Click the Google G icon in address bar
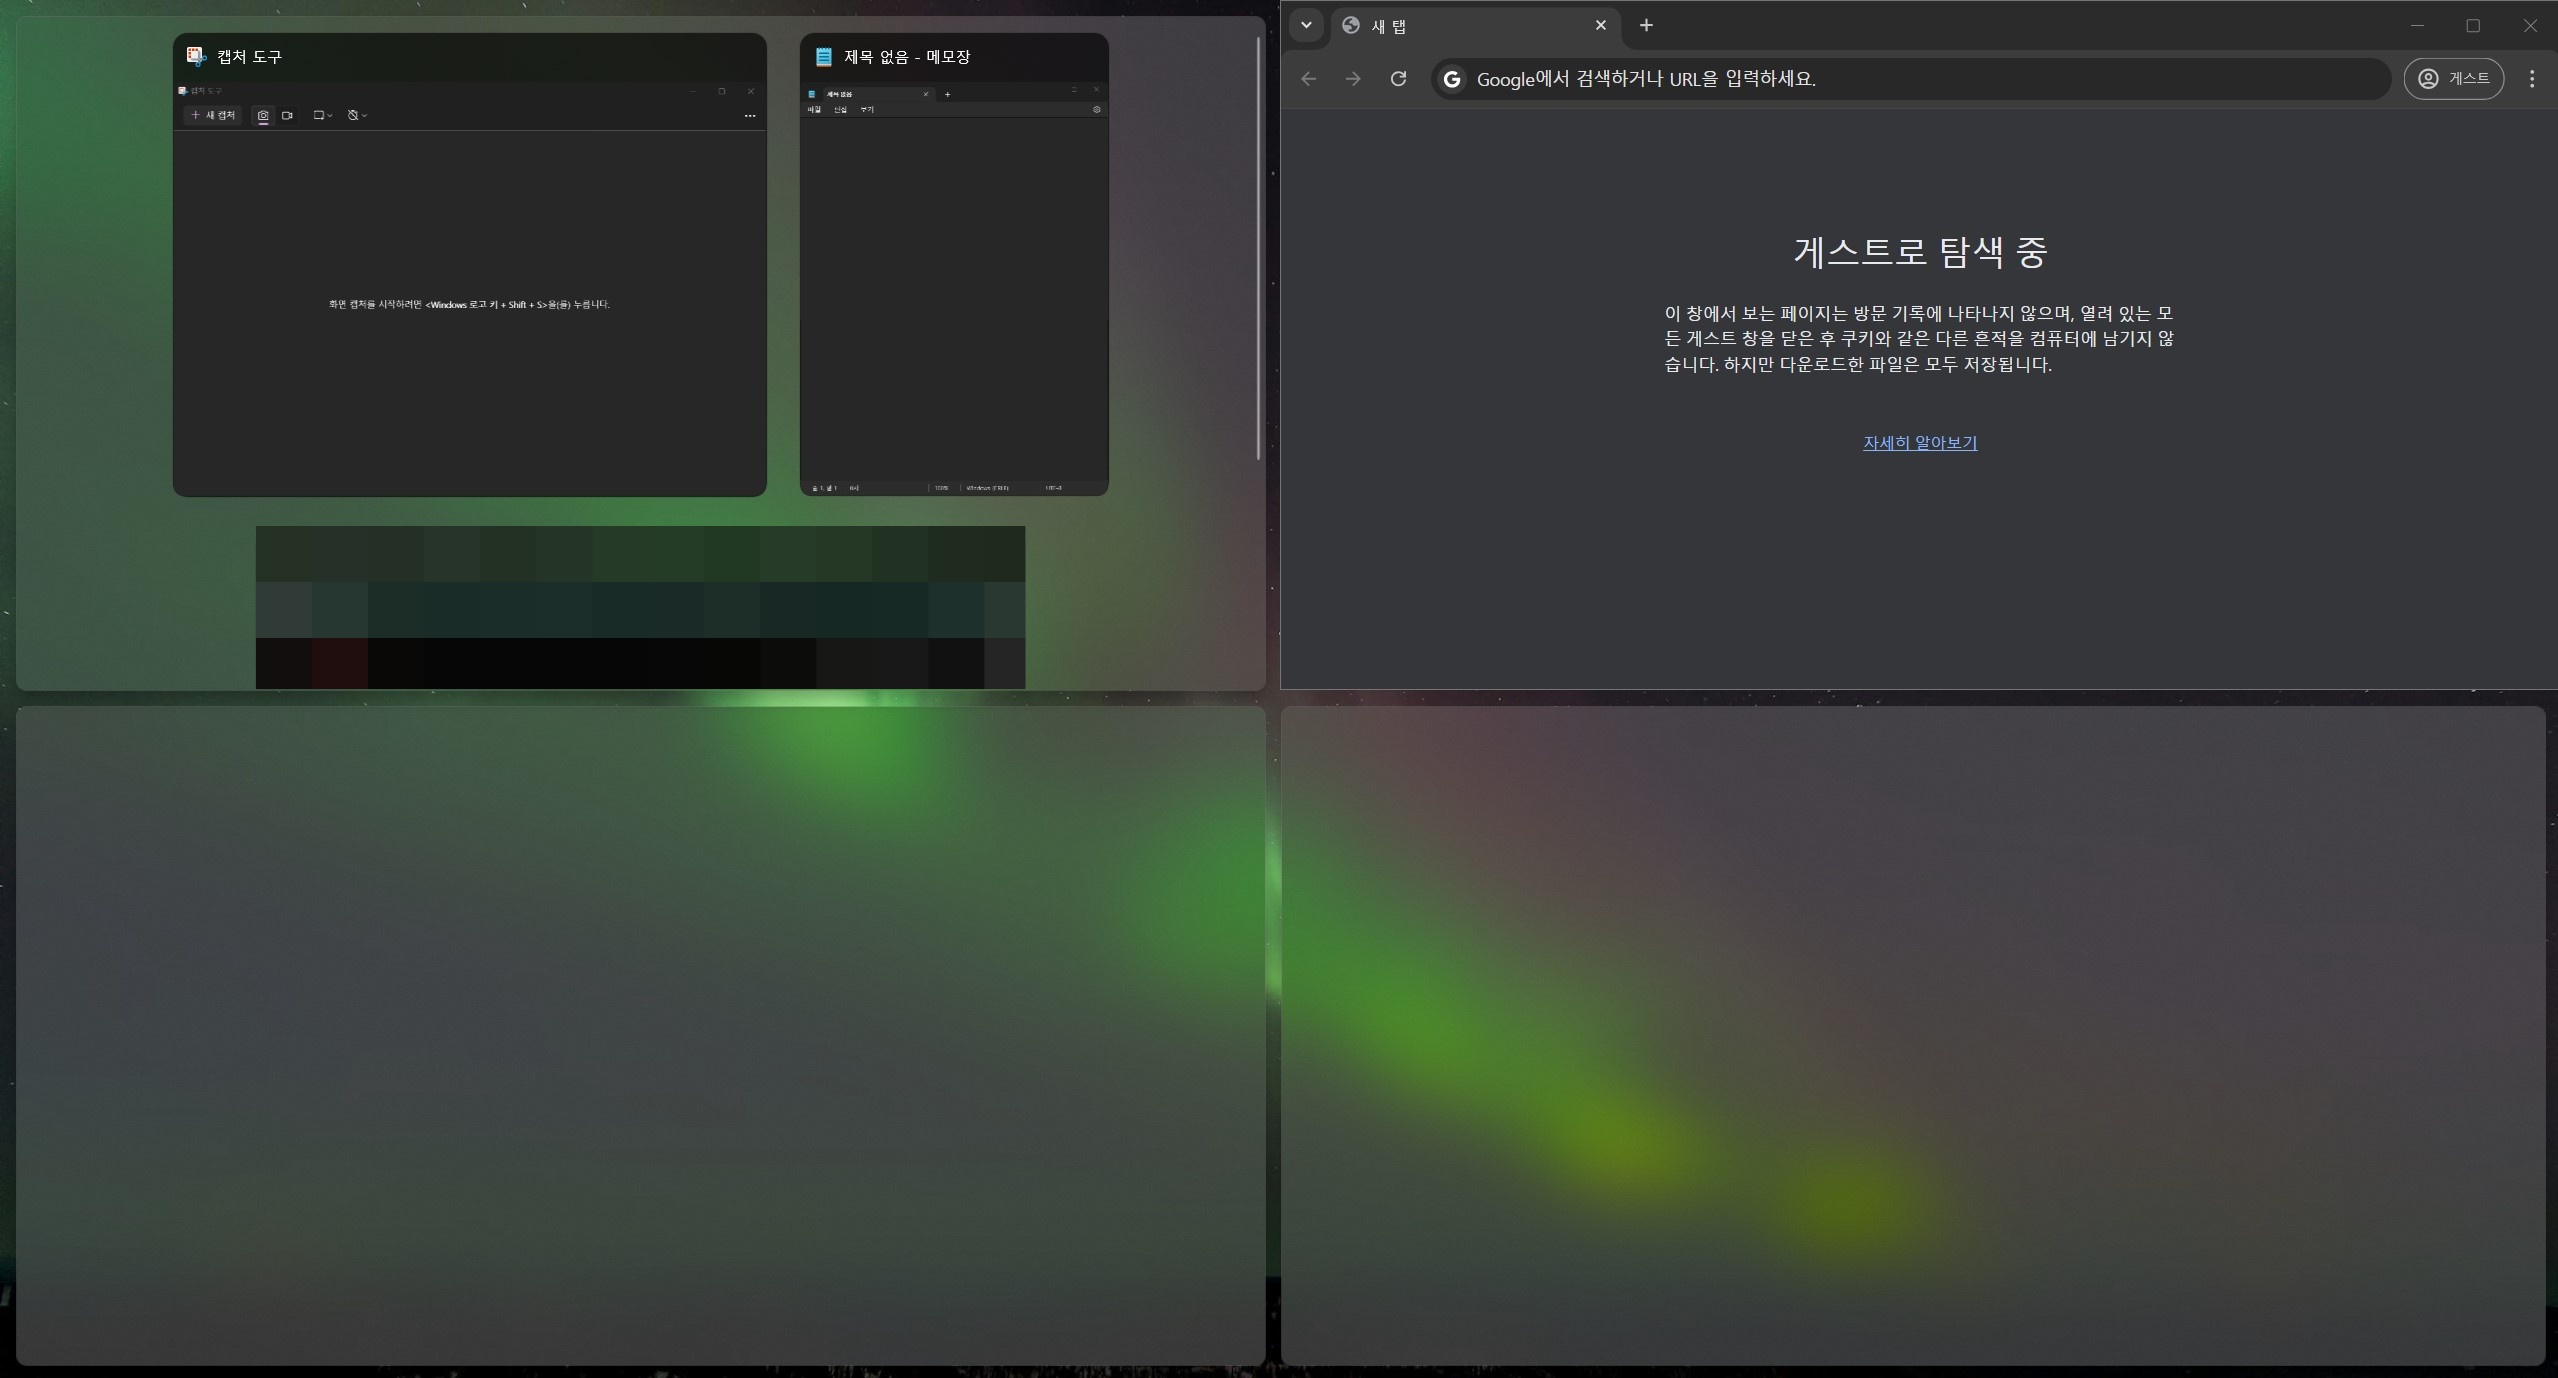 pos(1452,79)
